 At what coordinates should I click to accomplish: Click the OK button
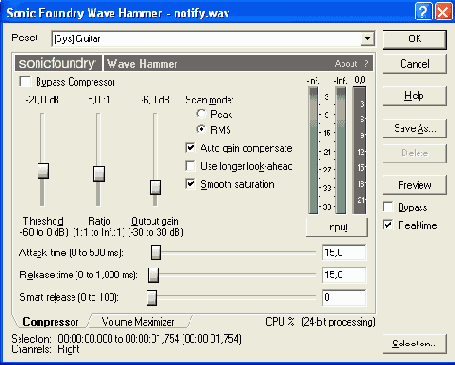pyautogui.click(x=414, y=39)
